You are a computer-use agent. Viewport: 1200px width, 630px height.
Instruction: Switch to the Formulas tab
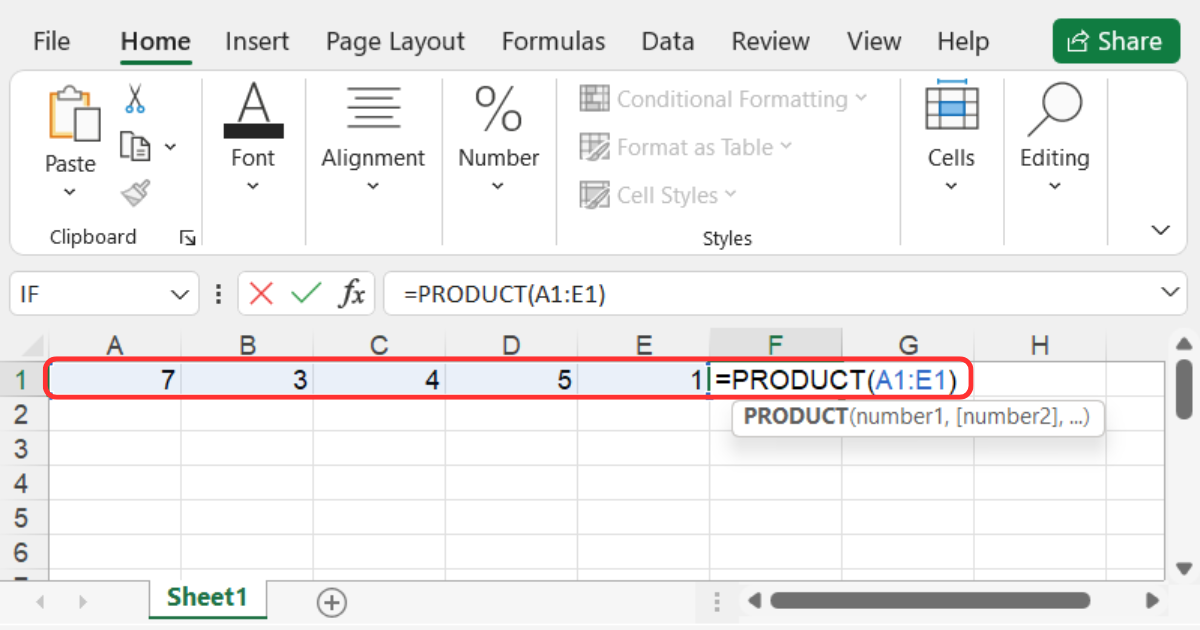click(x=553, y=42)
